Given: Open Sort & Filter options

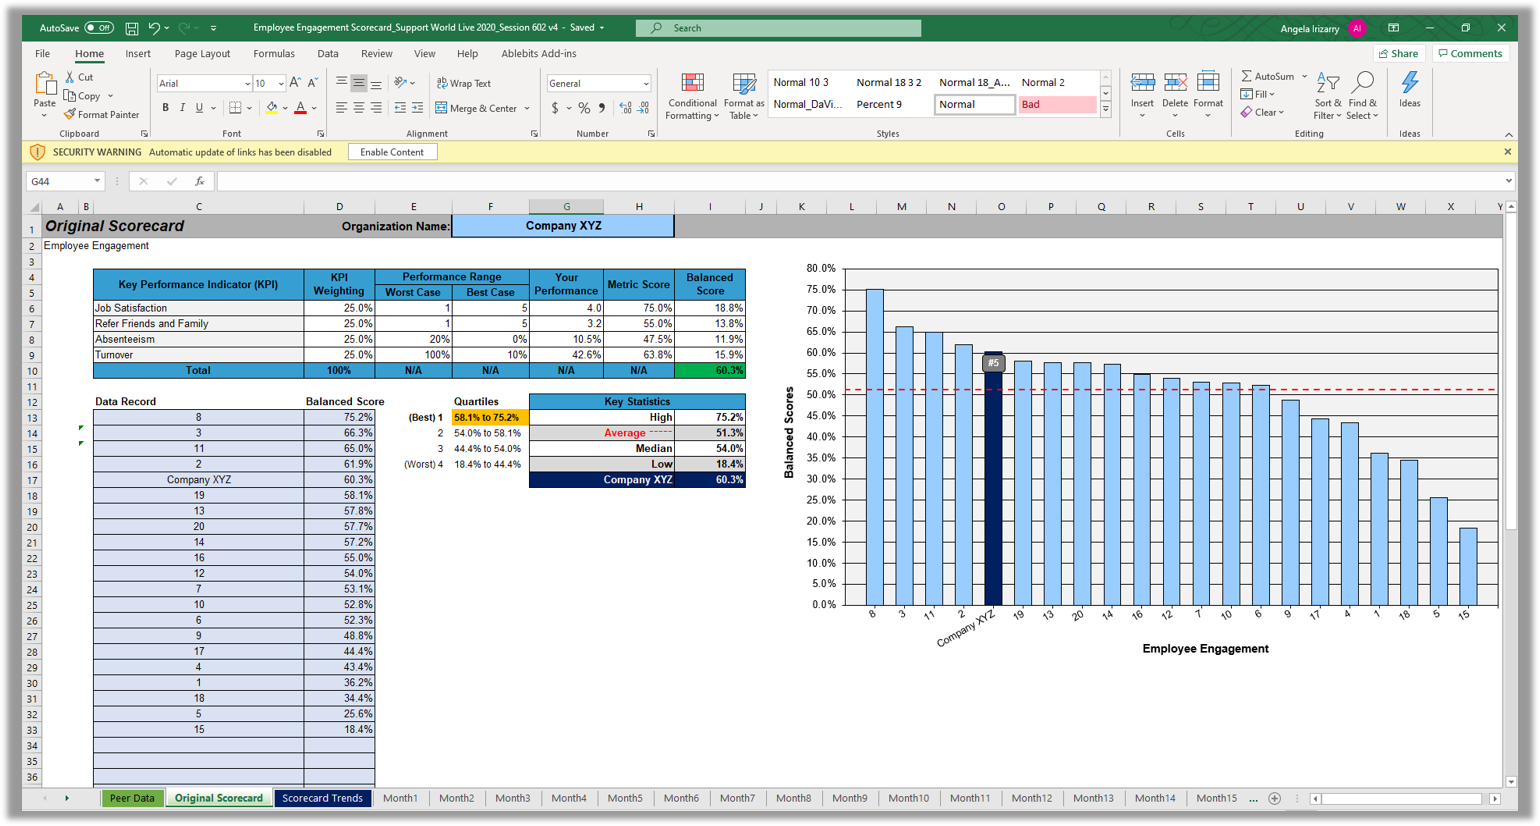Looking at the screenshot, I should coord(1328,96).
